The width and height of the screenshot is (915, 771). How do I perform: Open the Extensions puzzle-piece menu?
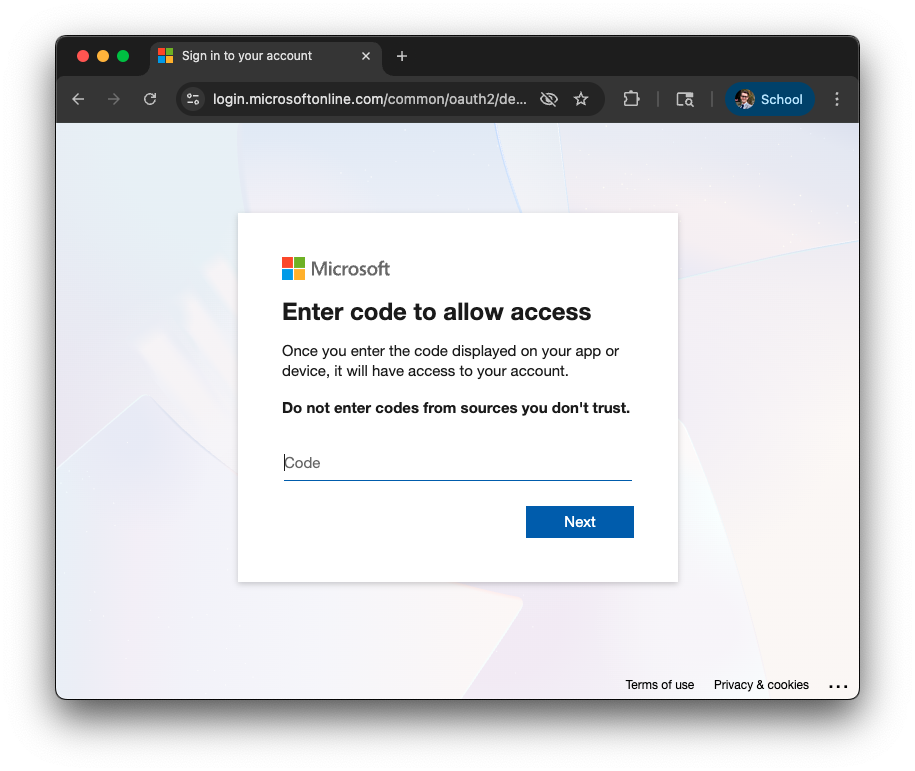coord(631,99)
